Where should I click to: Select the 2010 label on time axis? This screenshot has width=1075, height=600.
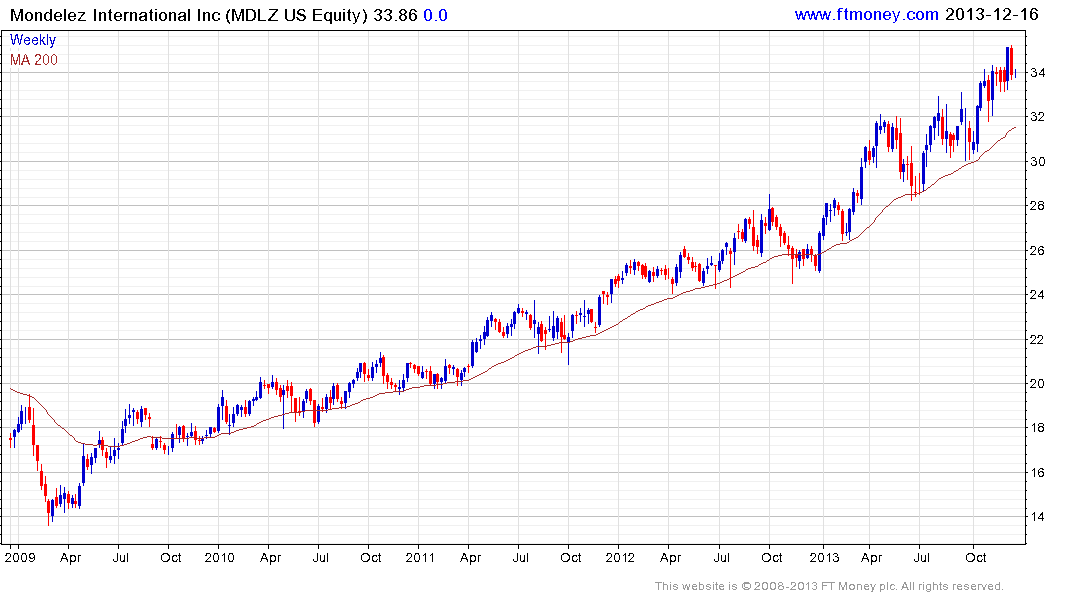pos(219,557)
